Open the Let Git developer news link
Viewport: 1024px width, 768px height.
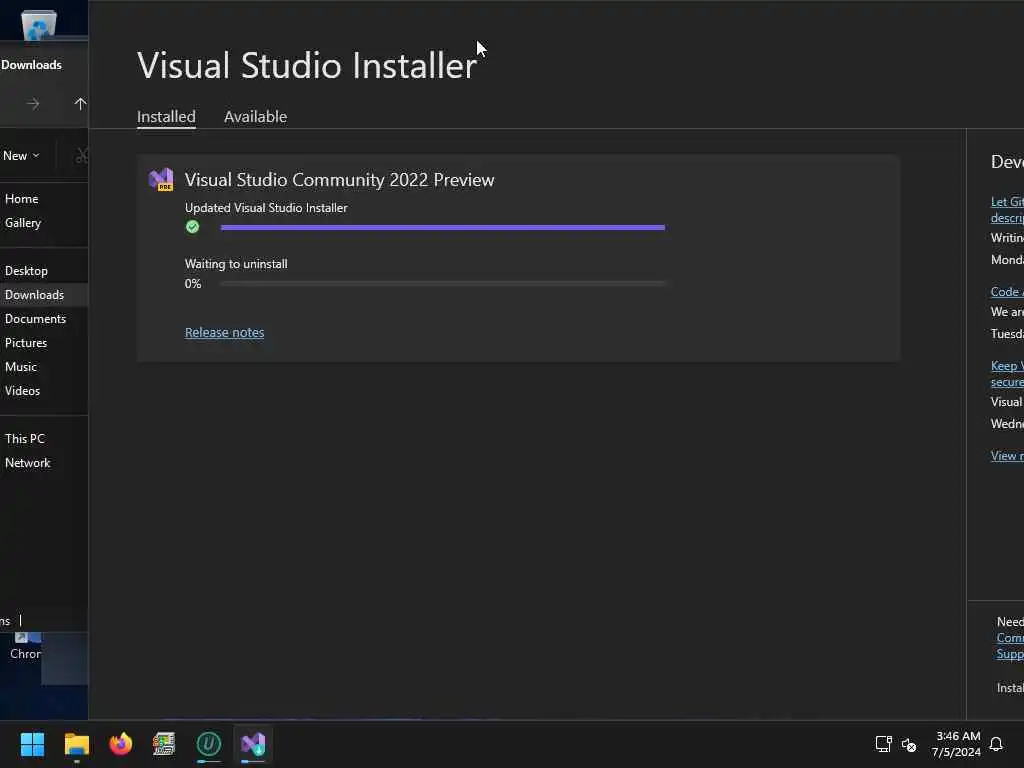point(1007,210)
